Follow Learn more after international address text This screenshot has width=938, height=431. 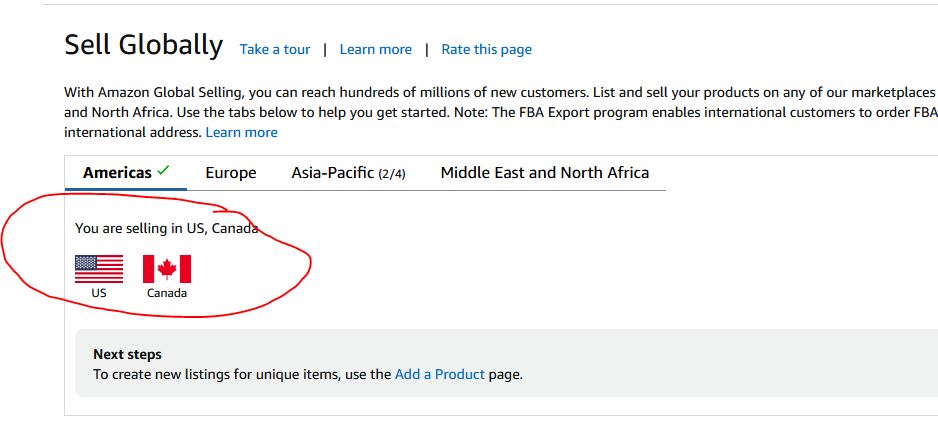coord(242,132)
